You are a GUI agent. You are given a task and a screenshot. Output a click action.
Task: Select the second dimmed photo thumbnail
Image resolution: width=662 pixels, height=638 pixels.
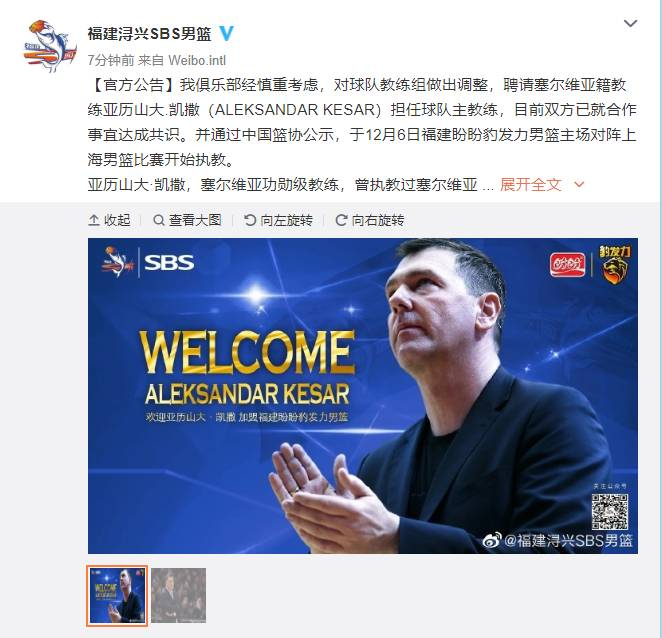pos(179,595)
